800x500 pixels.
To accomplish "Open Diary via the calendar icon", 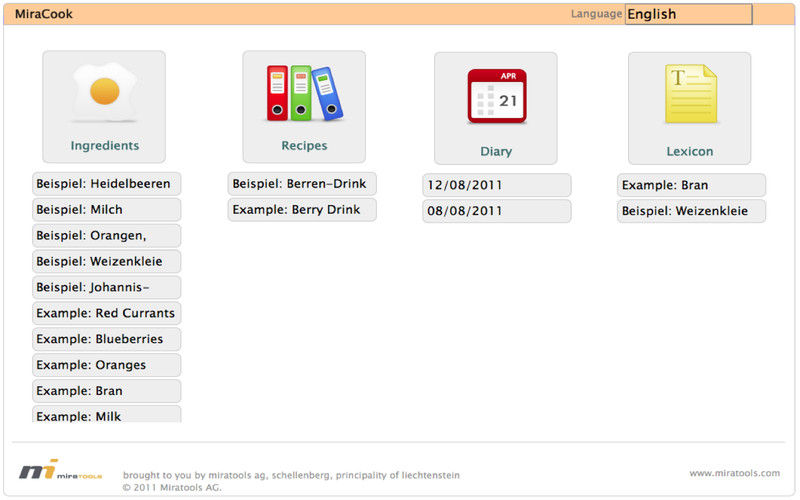I will point(496,96).
